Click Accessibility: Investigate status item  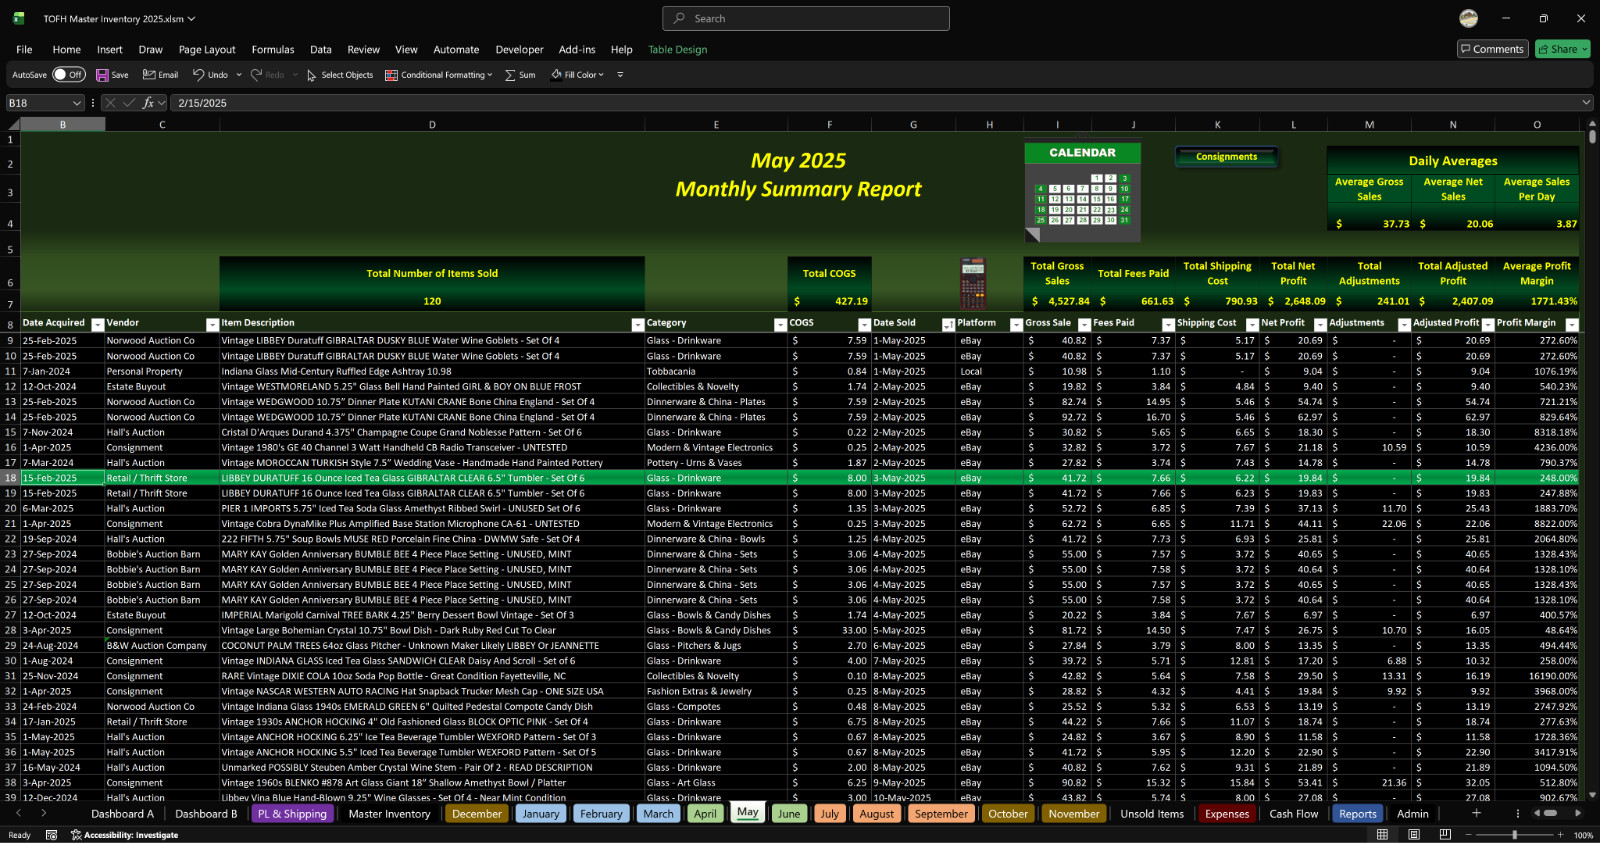(x=124, y=835)
